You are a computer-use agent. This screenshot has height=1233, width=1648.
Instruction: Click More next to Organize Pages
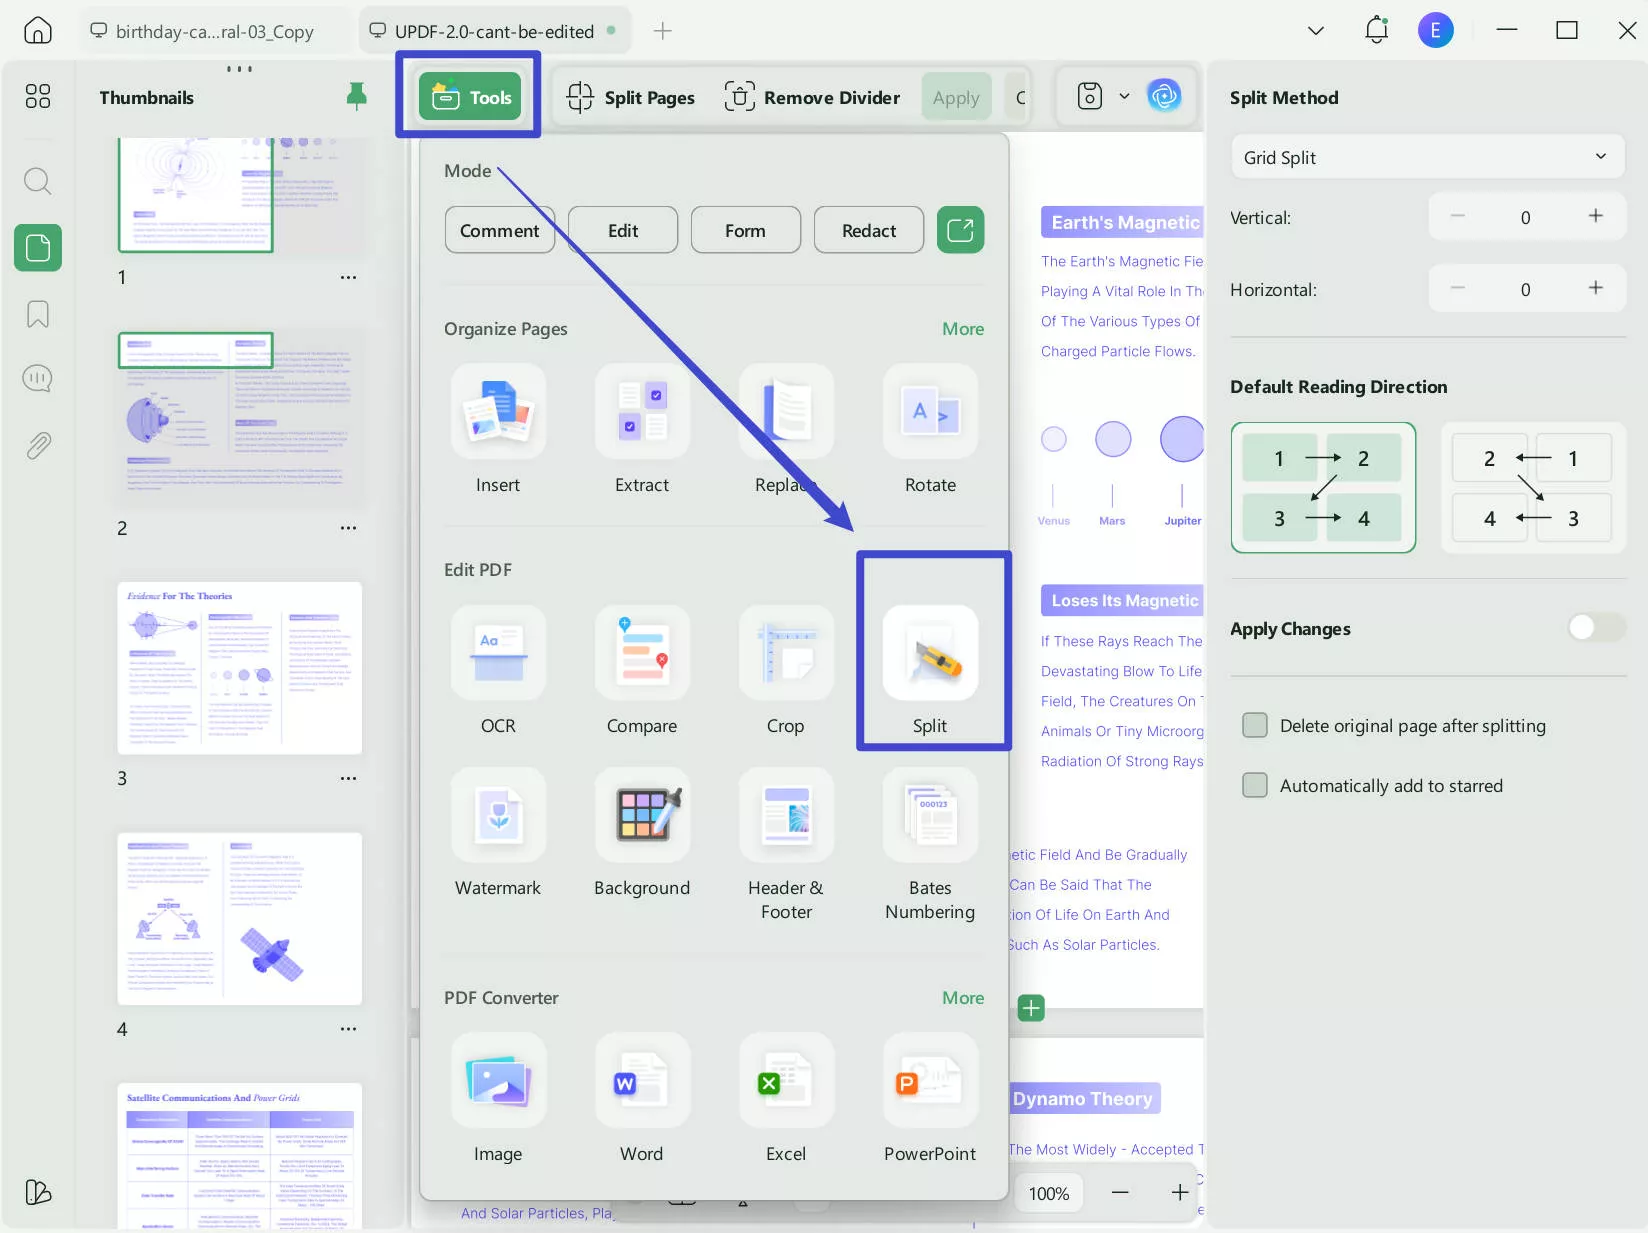[962, 328]
